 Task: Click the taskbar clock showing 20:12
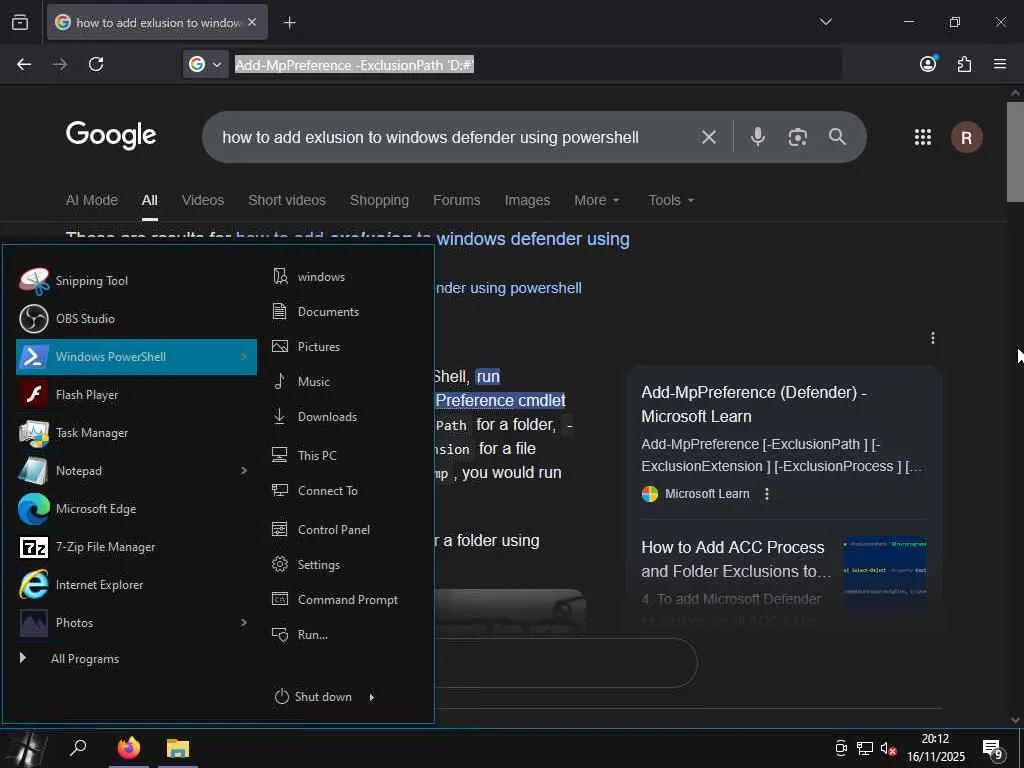[935, 748]
